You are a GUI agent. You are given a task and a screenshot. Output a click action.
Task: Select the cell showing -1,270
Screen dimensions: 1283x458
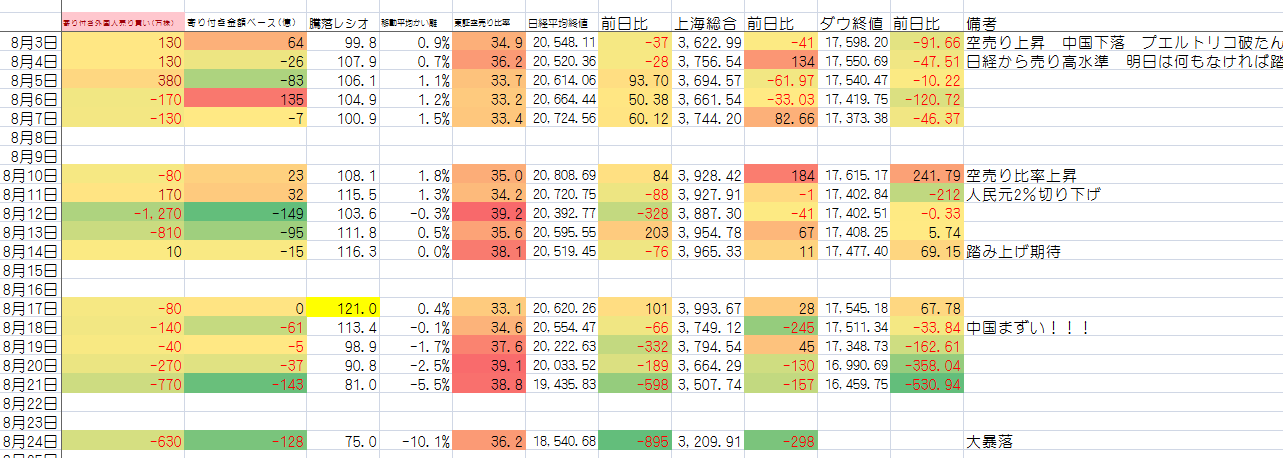(124, 213)
